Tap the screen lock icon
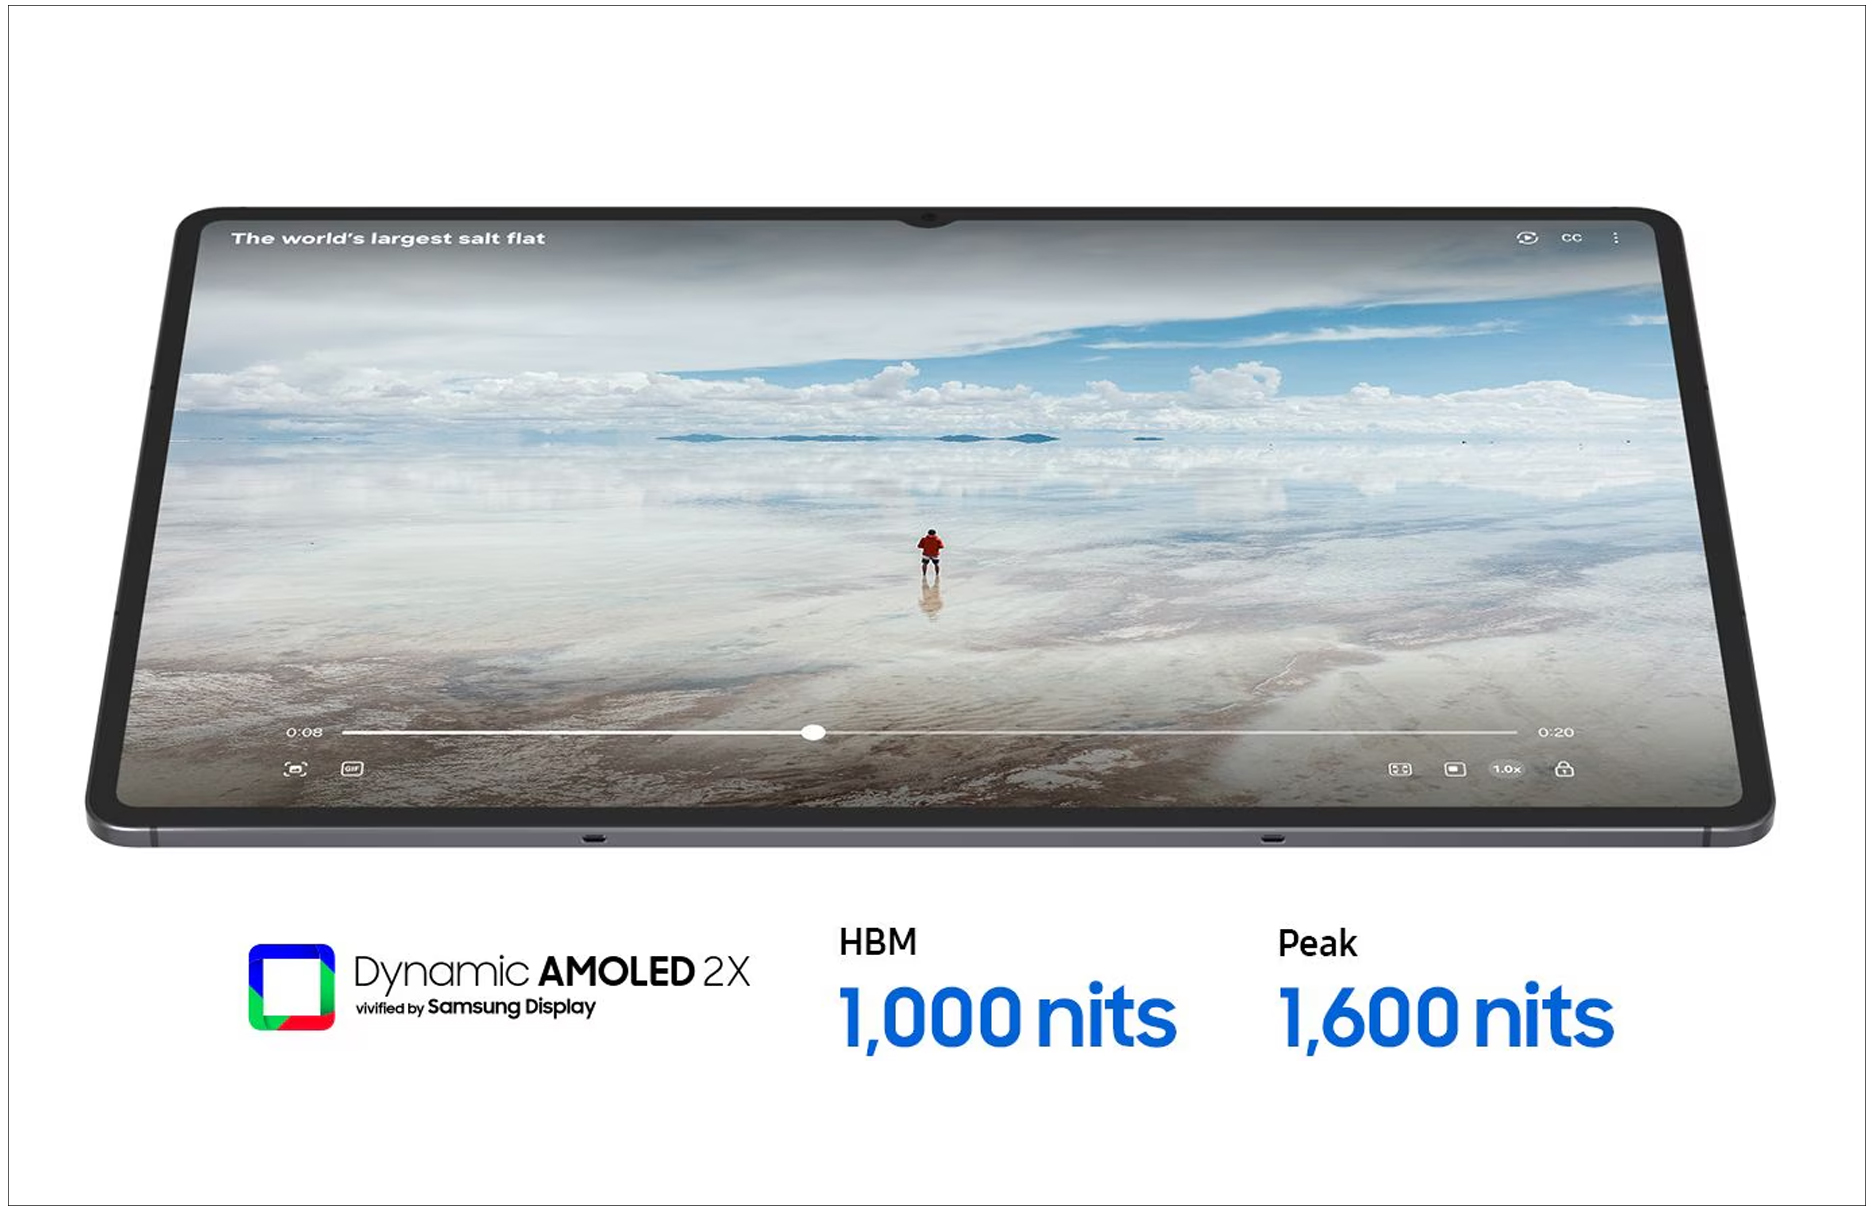The image size is (1874, 1213). point(1565,768)
